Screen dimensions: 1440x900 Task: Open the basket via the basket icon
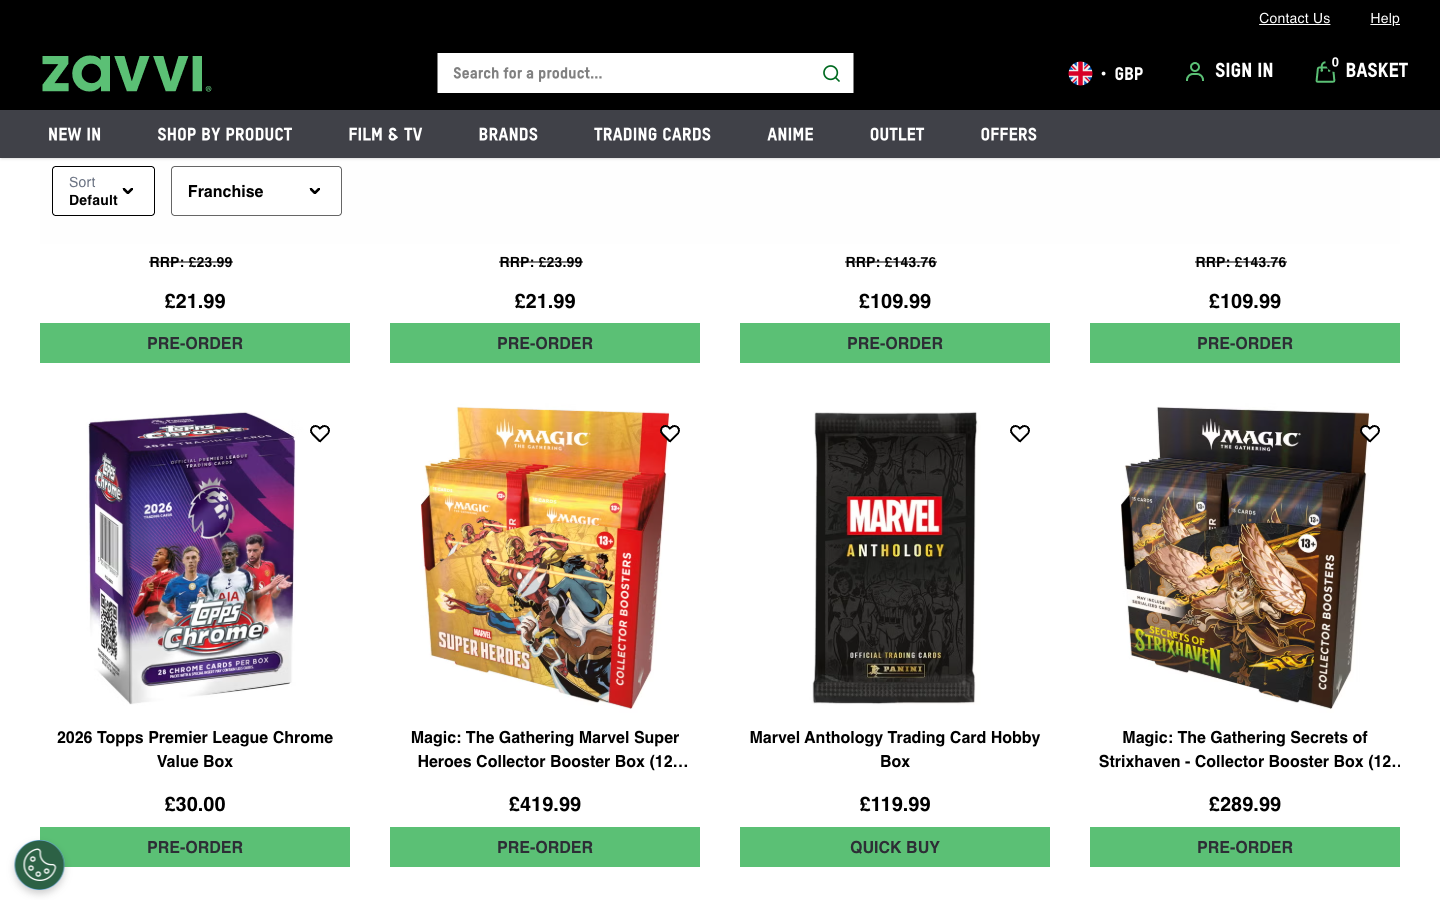click(x=1325, y=71)
